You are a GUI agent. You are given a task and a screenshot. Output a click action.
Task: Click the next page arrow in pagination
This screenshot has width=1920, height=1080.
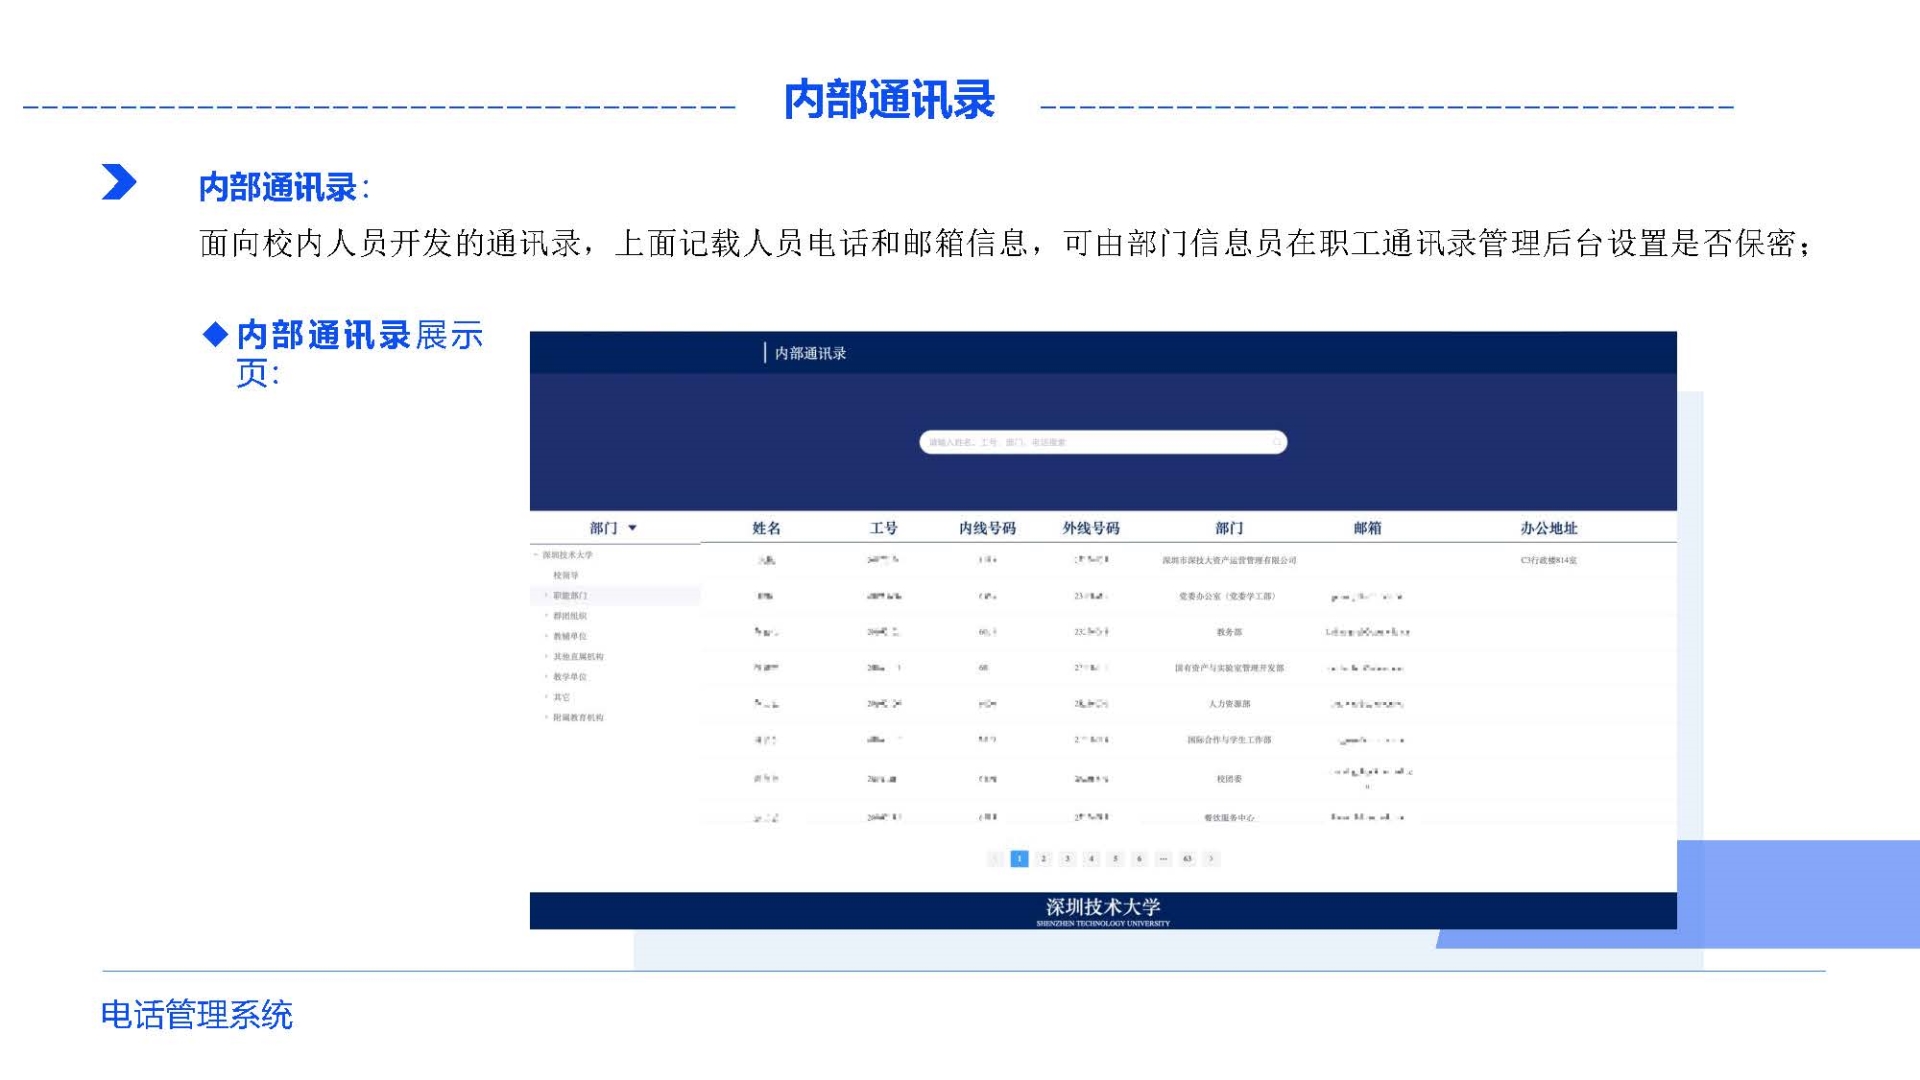[1211, 859]
